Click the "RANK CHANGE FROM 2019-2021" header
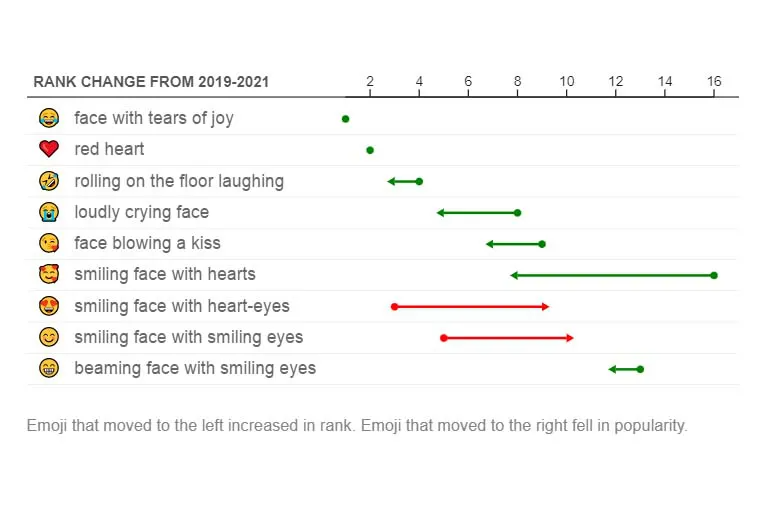Image resolution: width=765 pixels, height=510 pixels. [x=151, y=82]
